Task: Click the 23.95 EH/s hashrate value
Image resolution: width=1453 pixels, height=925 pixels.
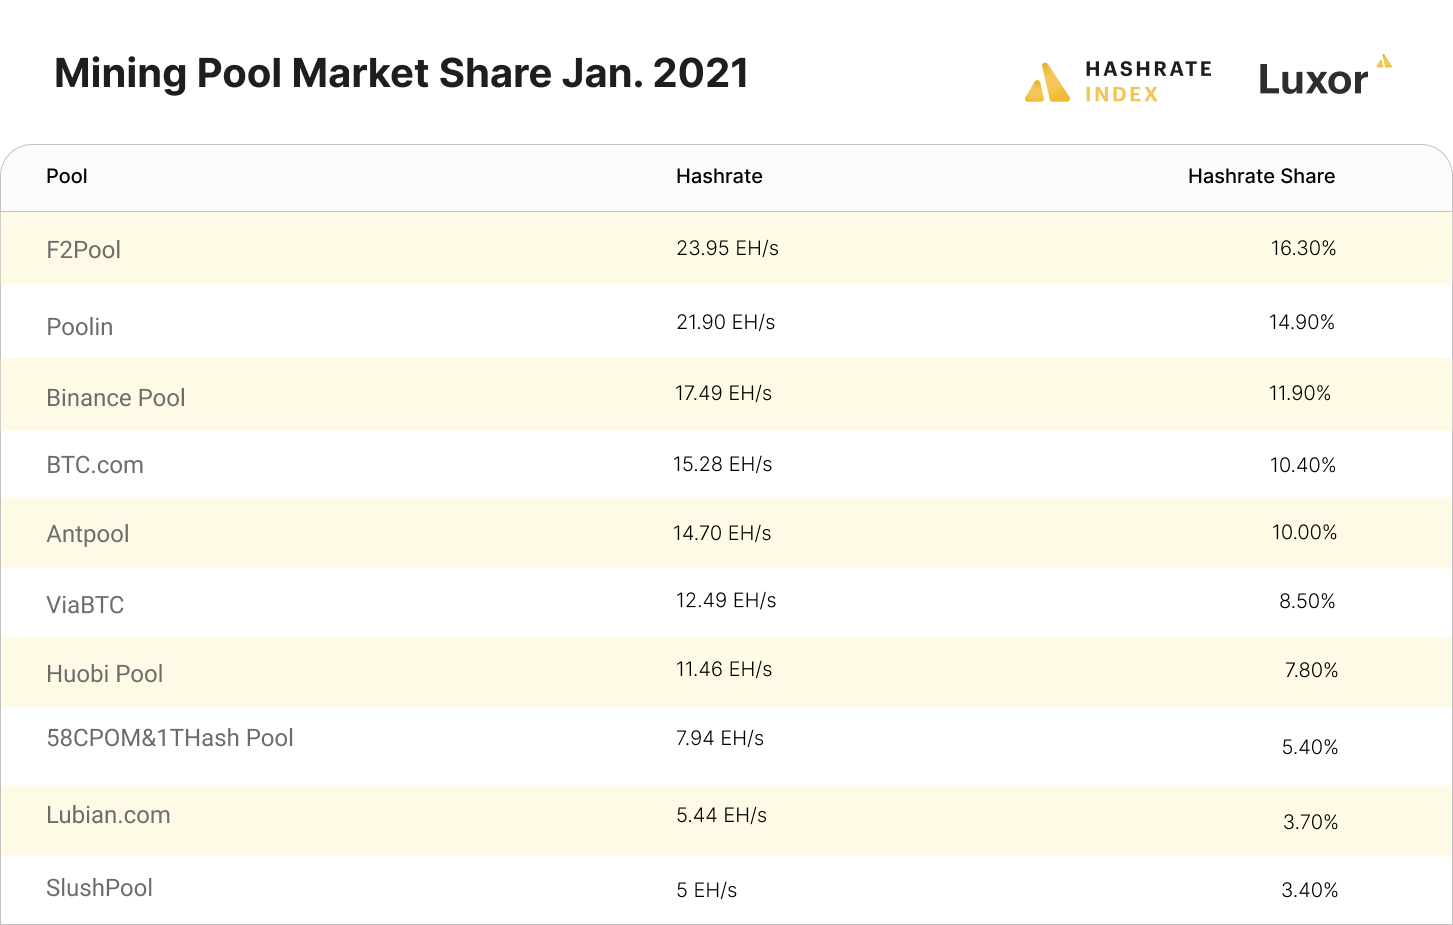Action: pyautogui.click(x=724, y=249)
